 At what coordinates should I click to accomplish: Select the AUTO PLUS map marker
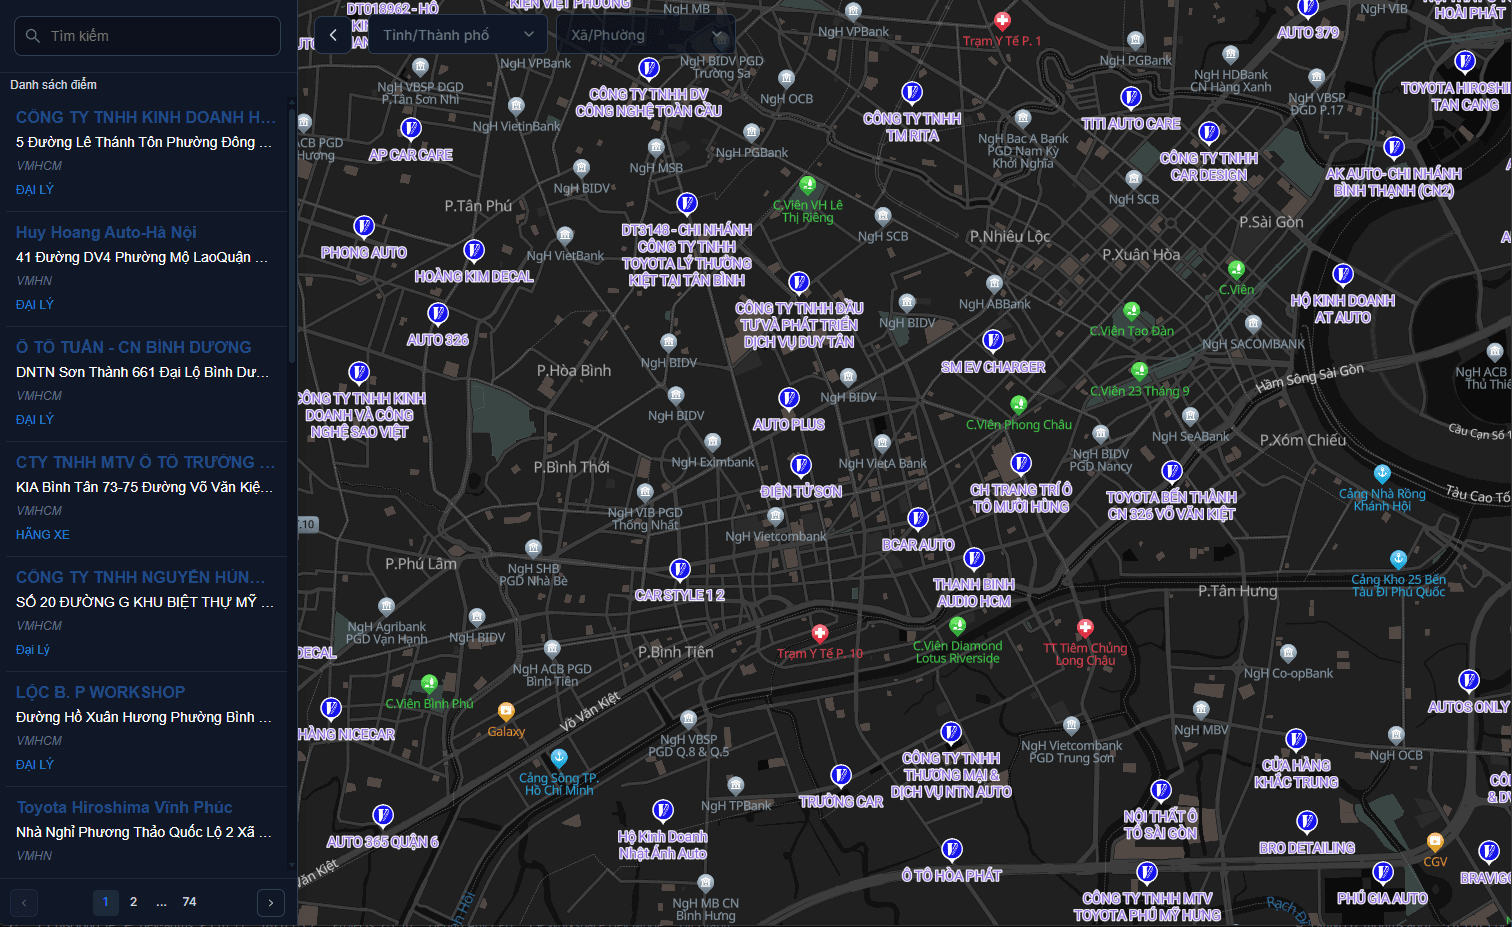pyautogui.click(x=789, y=399)
